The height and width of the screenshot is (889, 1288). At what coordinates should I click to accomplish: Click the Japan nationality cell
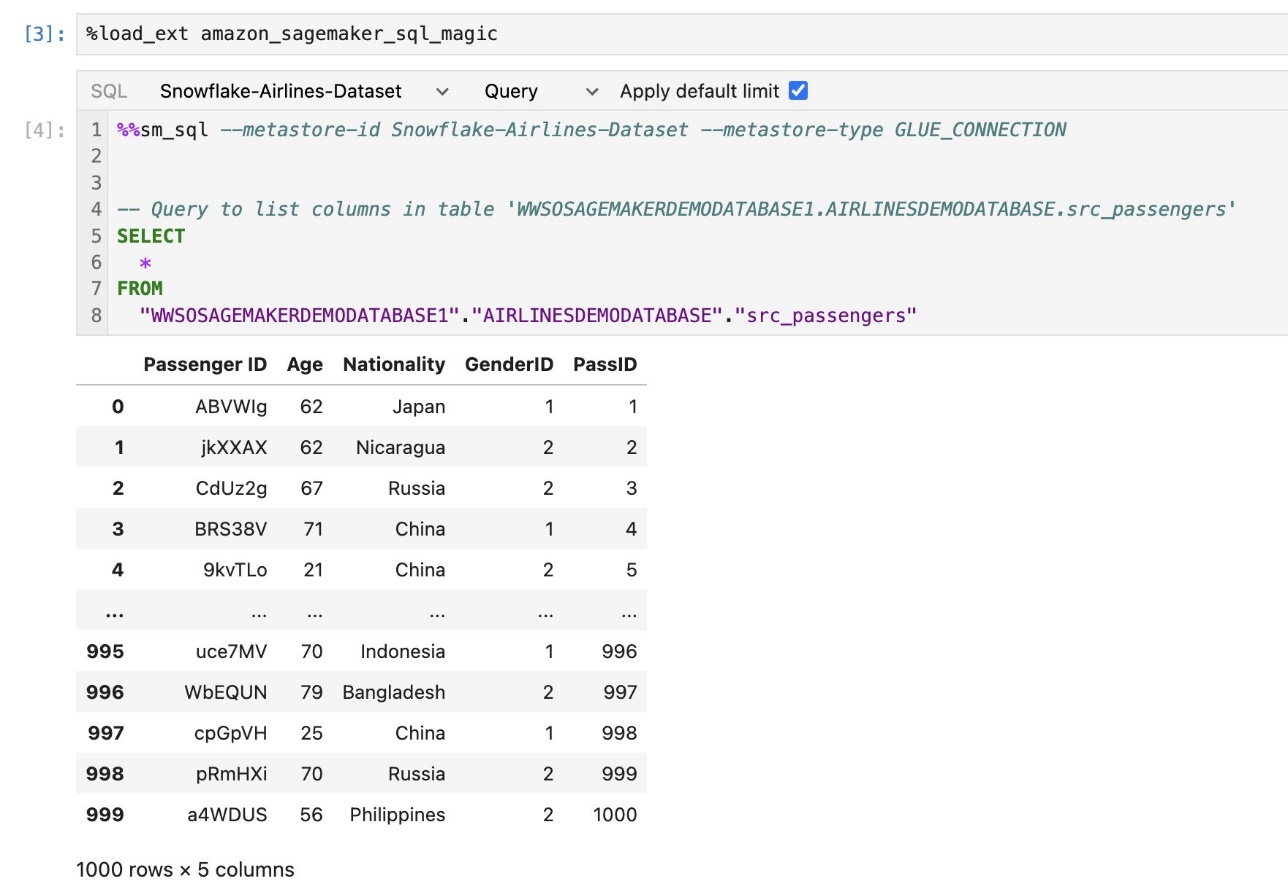tap(419, 407)
